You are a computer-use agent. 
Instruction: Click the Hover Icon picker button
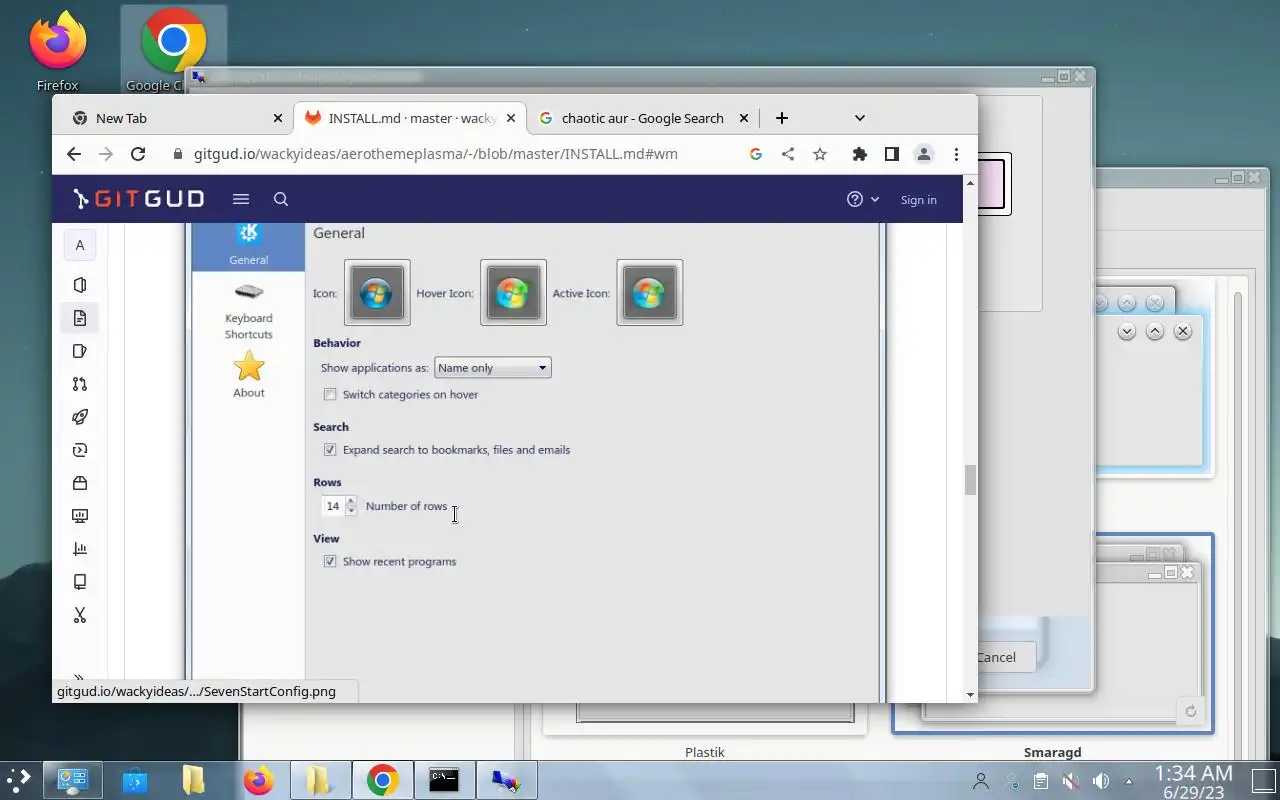coord(513,293)
